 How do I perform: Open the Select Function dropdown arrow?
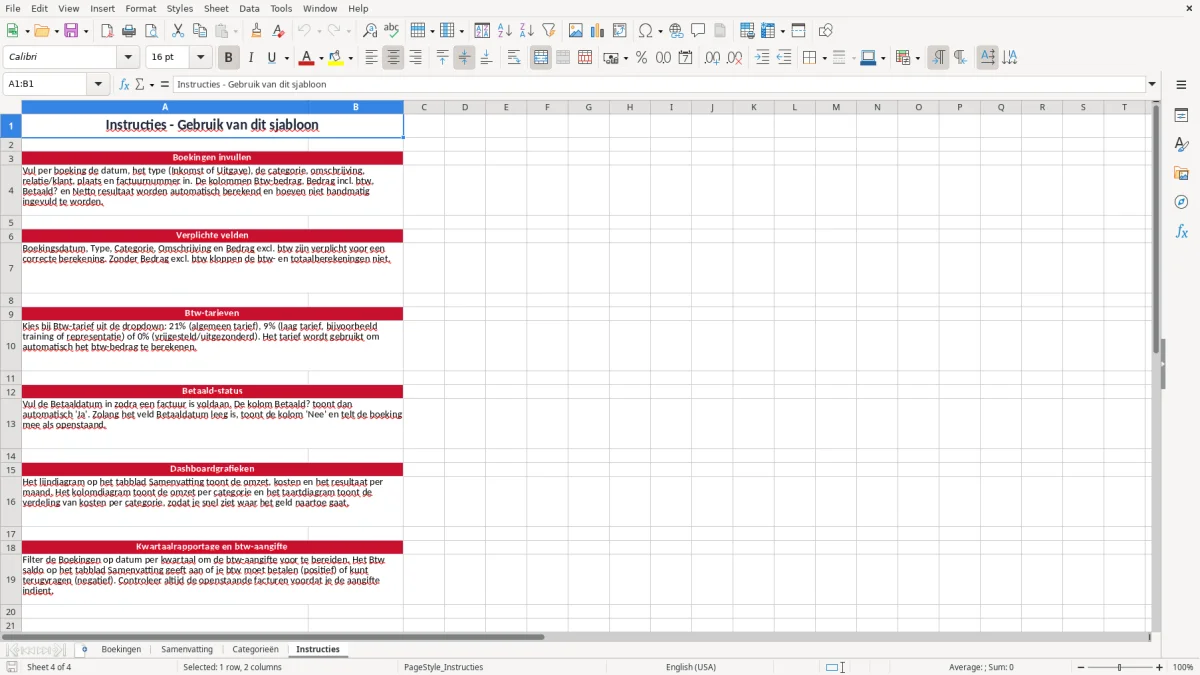pyautogui.click(x=151, y=84)
